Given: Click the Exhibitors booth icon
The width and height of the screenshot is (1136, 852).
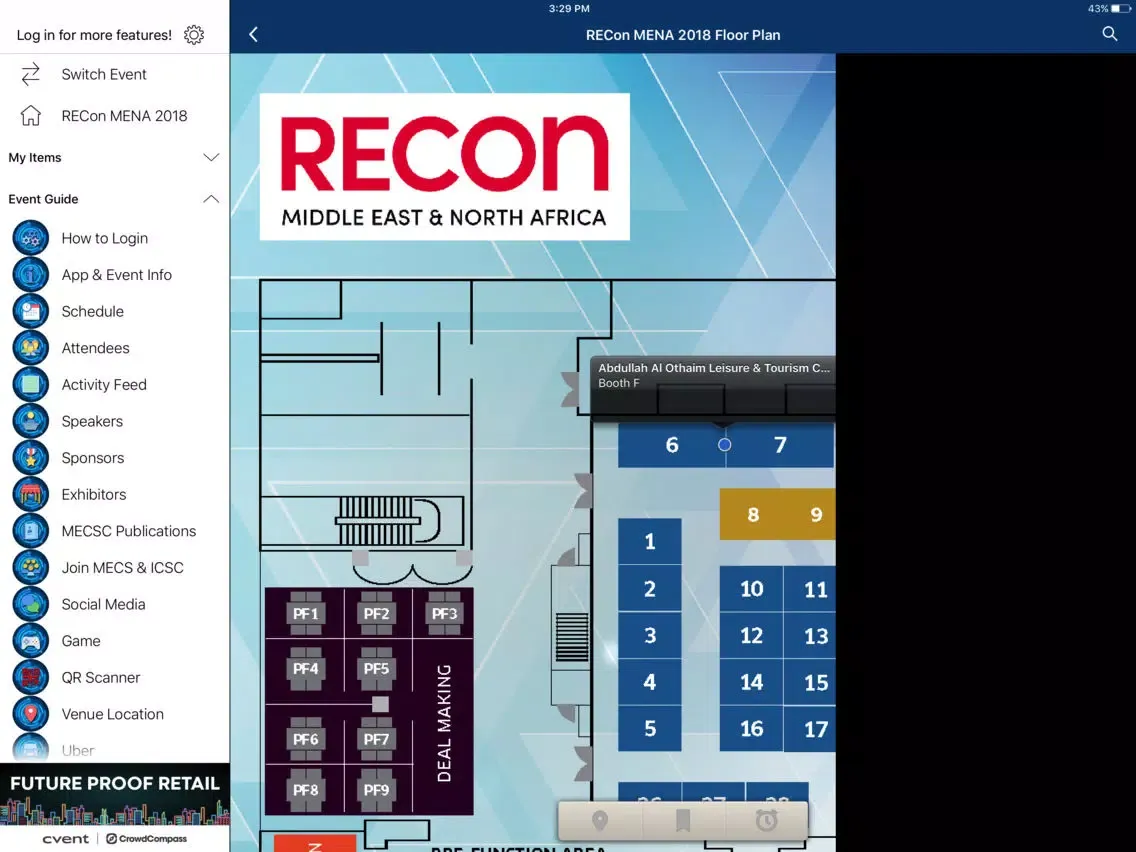Looking at the screenshot, I should pos(30,494).
